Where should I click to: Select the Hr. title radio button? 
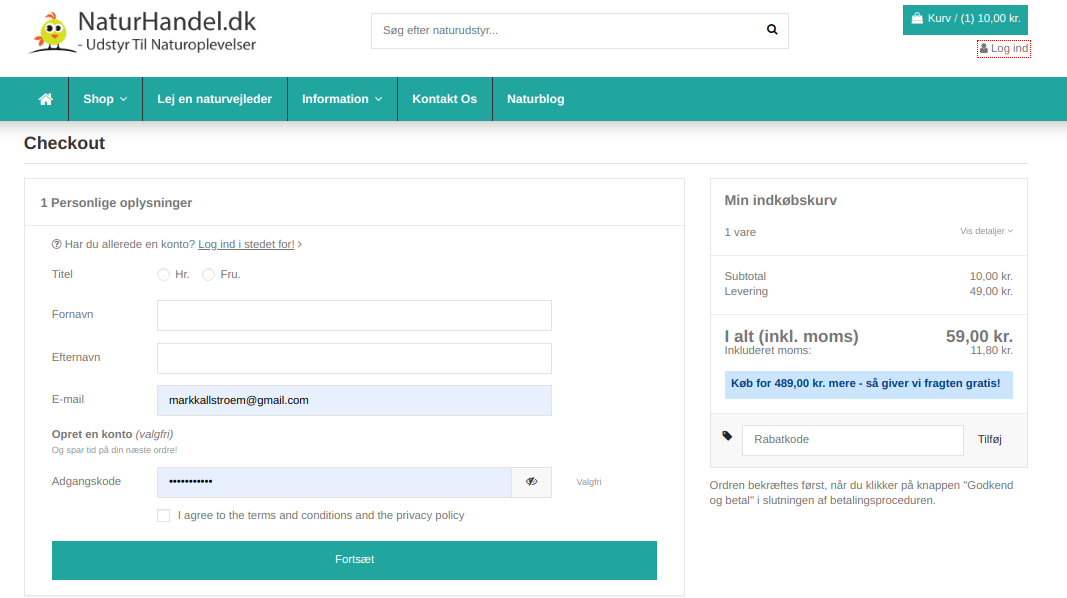(163, 274)
